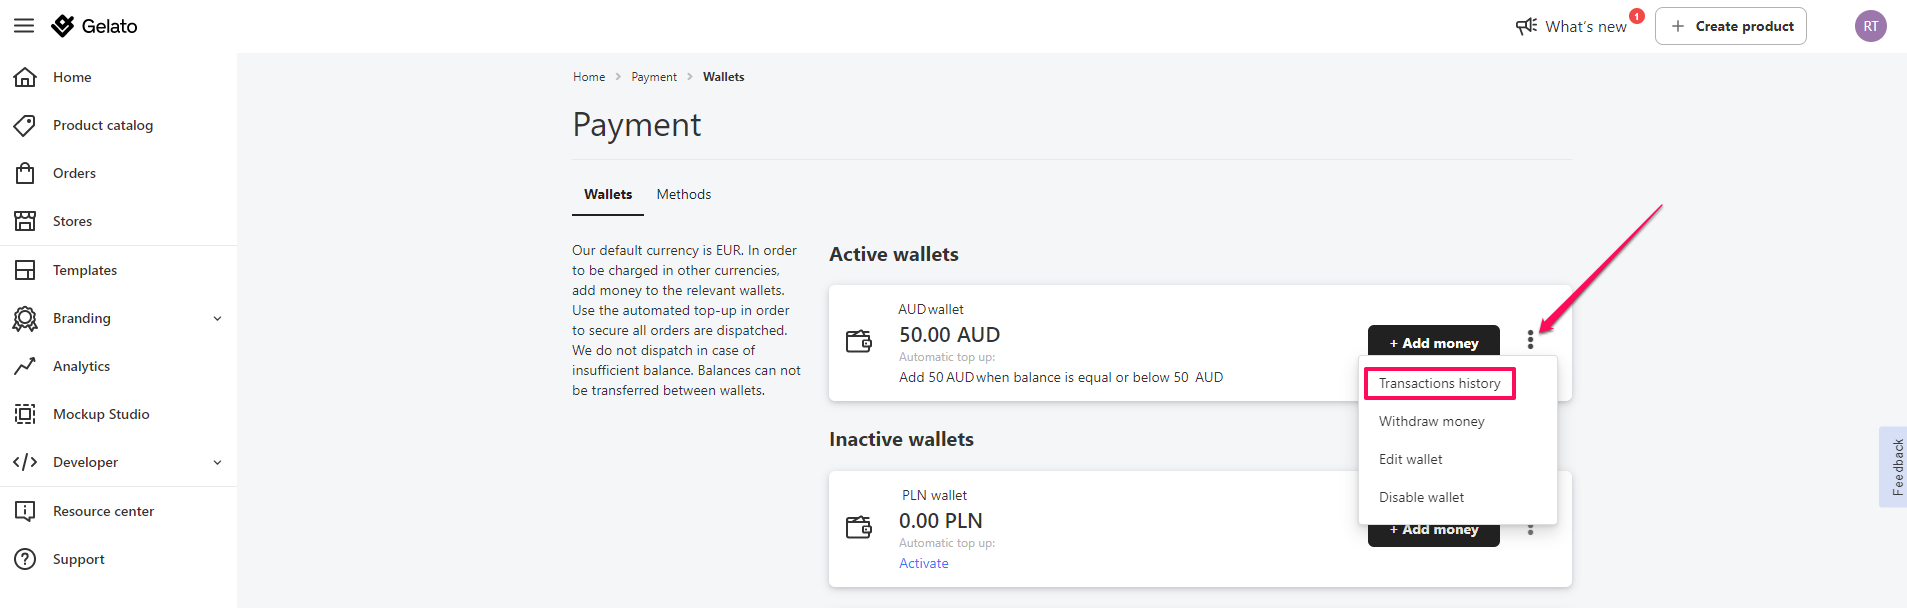Open Mockup Studio in sidebar
1907x608 pixels.
pos(101,414)
